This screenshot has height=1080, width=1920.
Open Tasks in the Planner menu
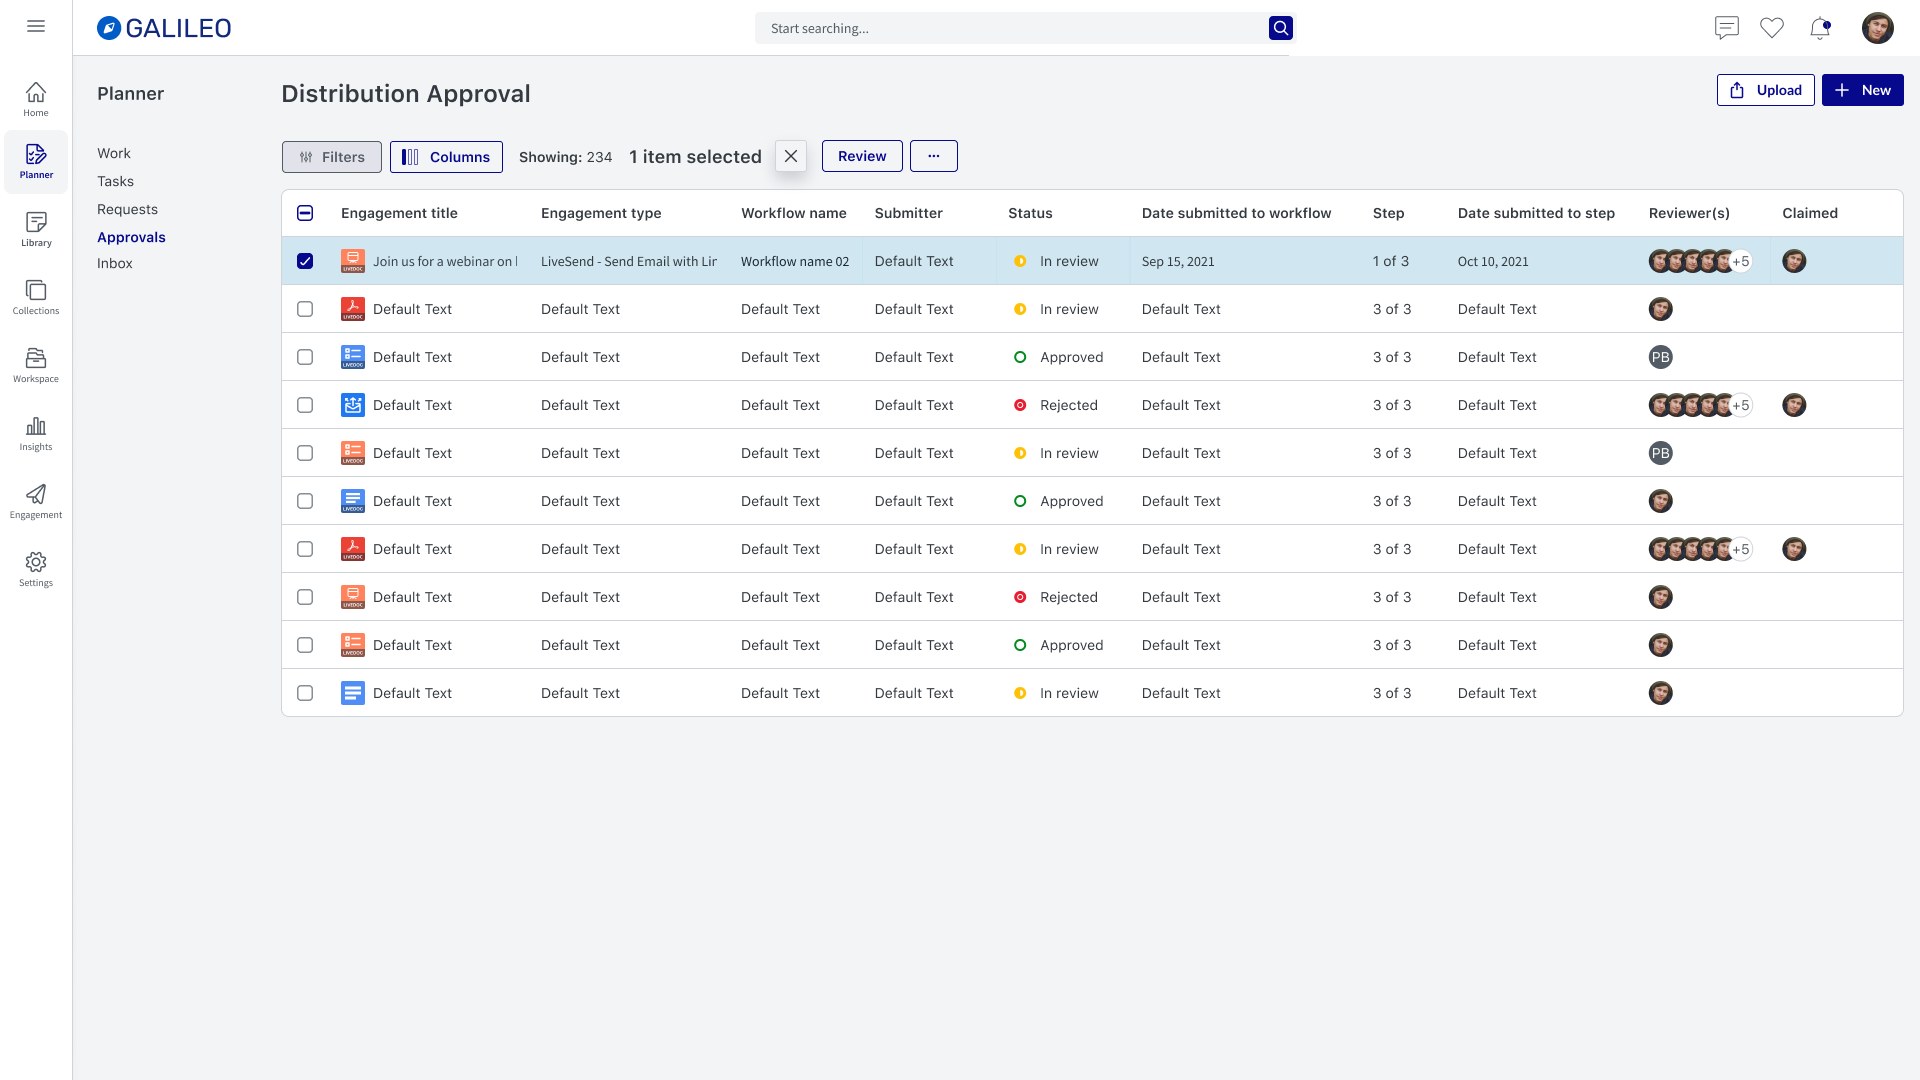(x=115, y=181)
